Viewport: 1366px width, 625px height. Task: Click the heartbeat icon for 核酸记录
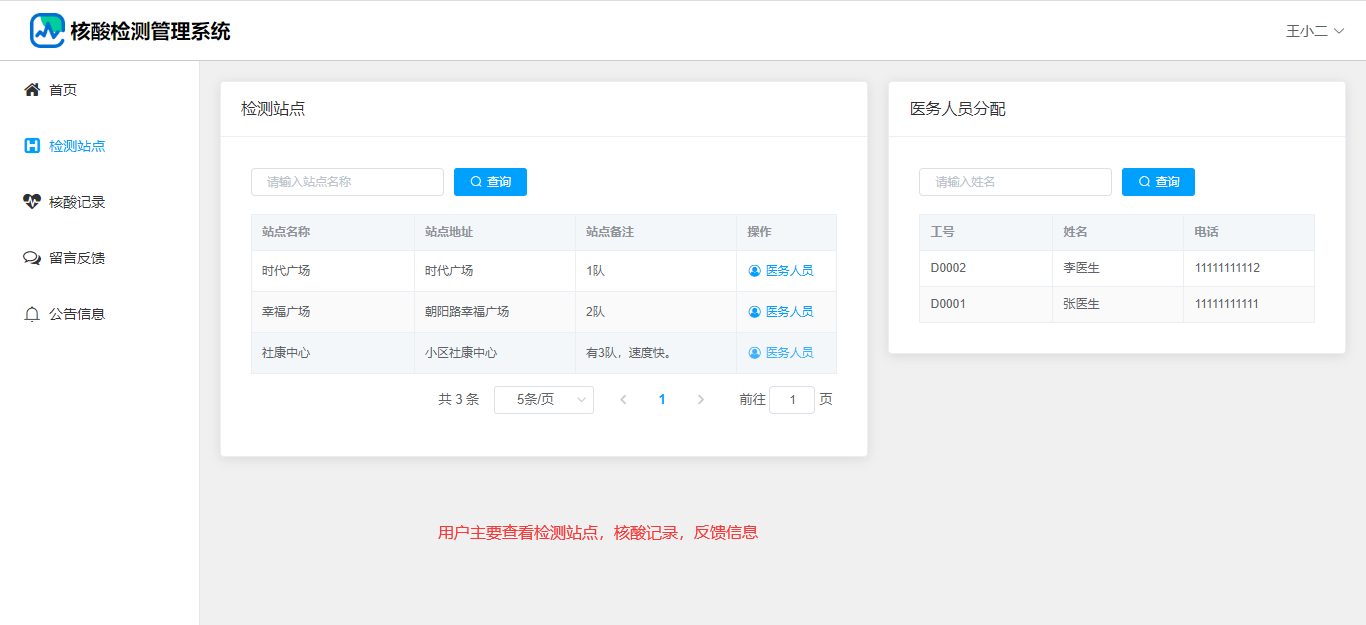(32, 202)
